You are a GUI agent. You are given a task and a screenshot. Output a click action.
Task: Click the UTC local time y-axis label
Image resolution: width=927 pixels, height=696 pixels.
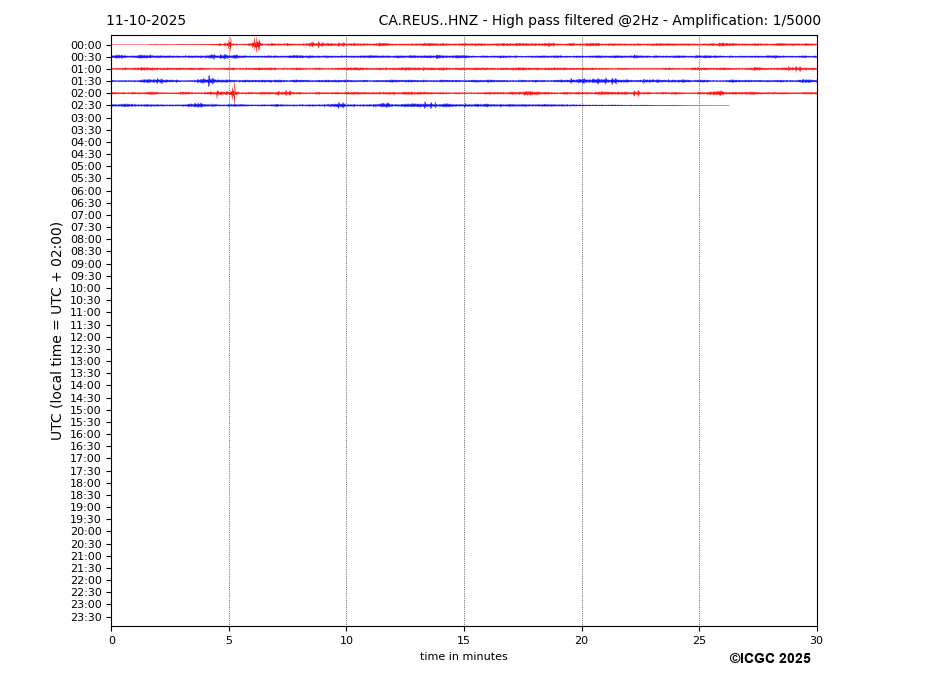click(57, 331)
